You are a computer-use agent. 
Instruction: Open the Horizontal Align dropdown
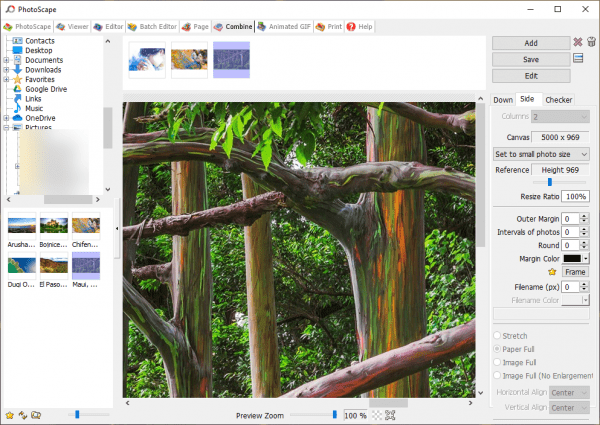tap(569, 392)
